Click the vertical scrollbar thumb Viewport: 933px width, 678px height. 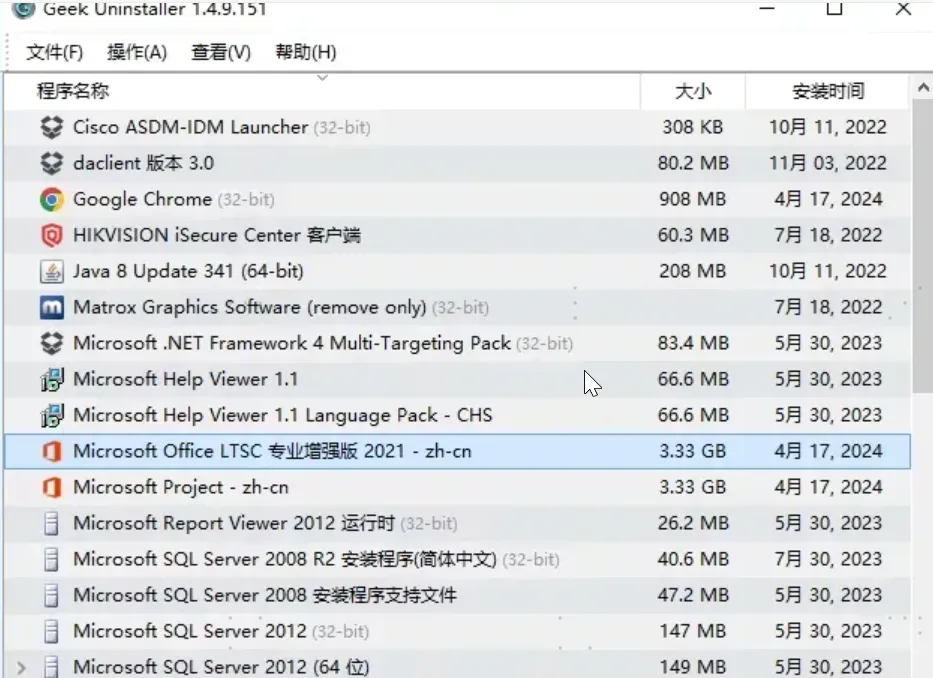pos(923,246)
